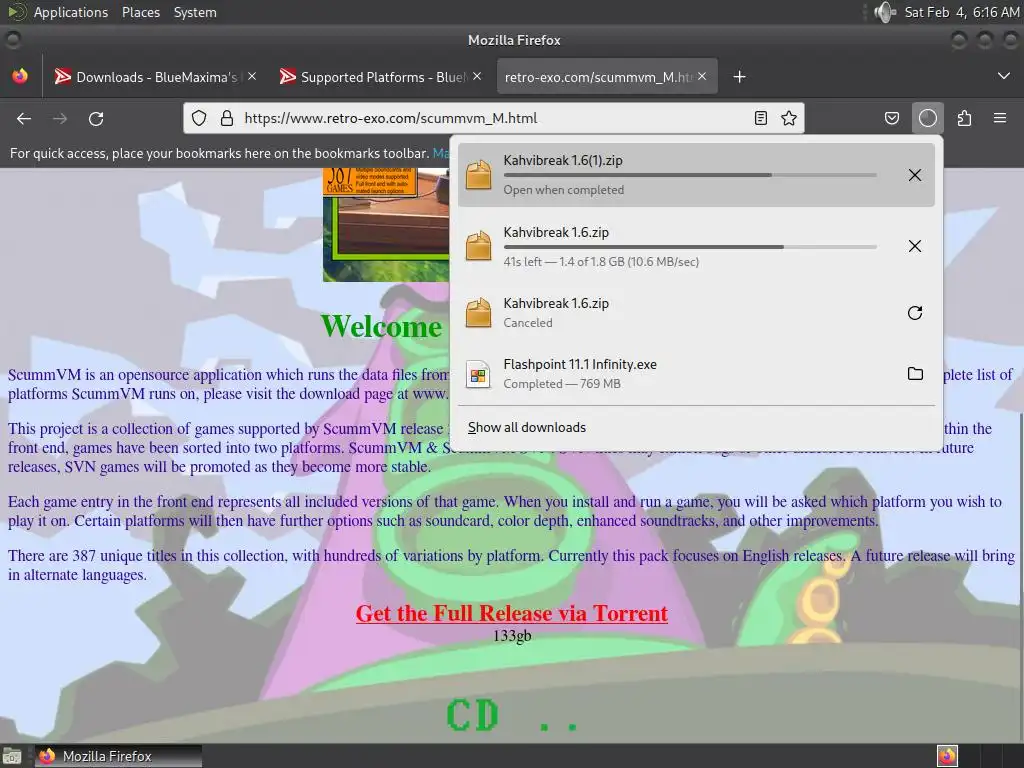Close the retro-exo.com scummvm tab
The width and height of the screenshot is (1024, 768).
pyautogui.click(x=702, y=76)
